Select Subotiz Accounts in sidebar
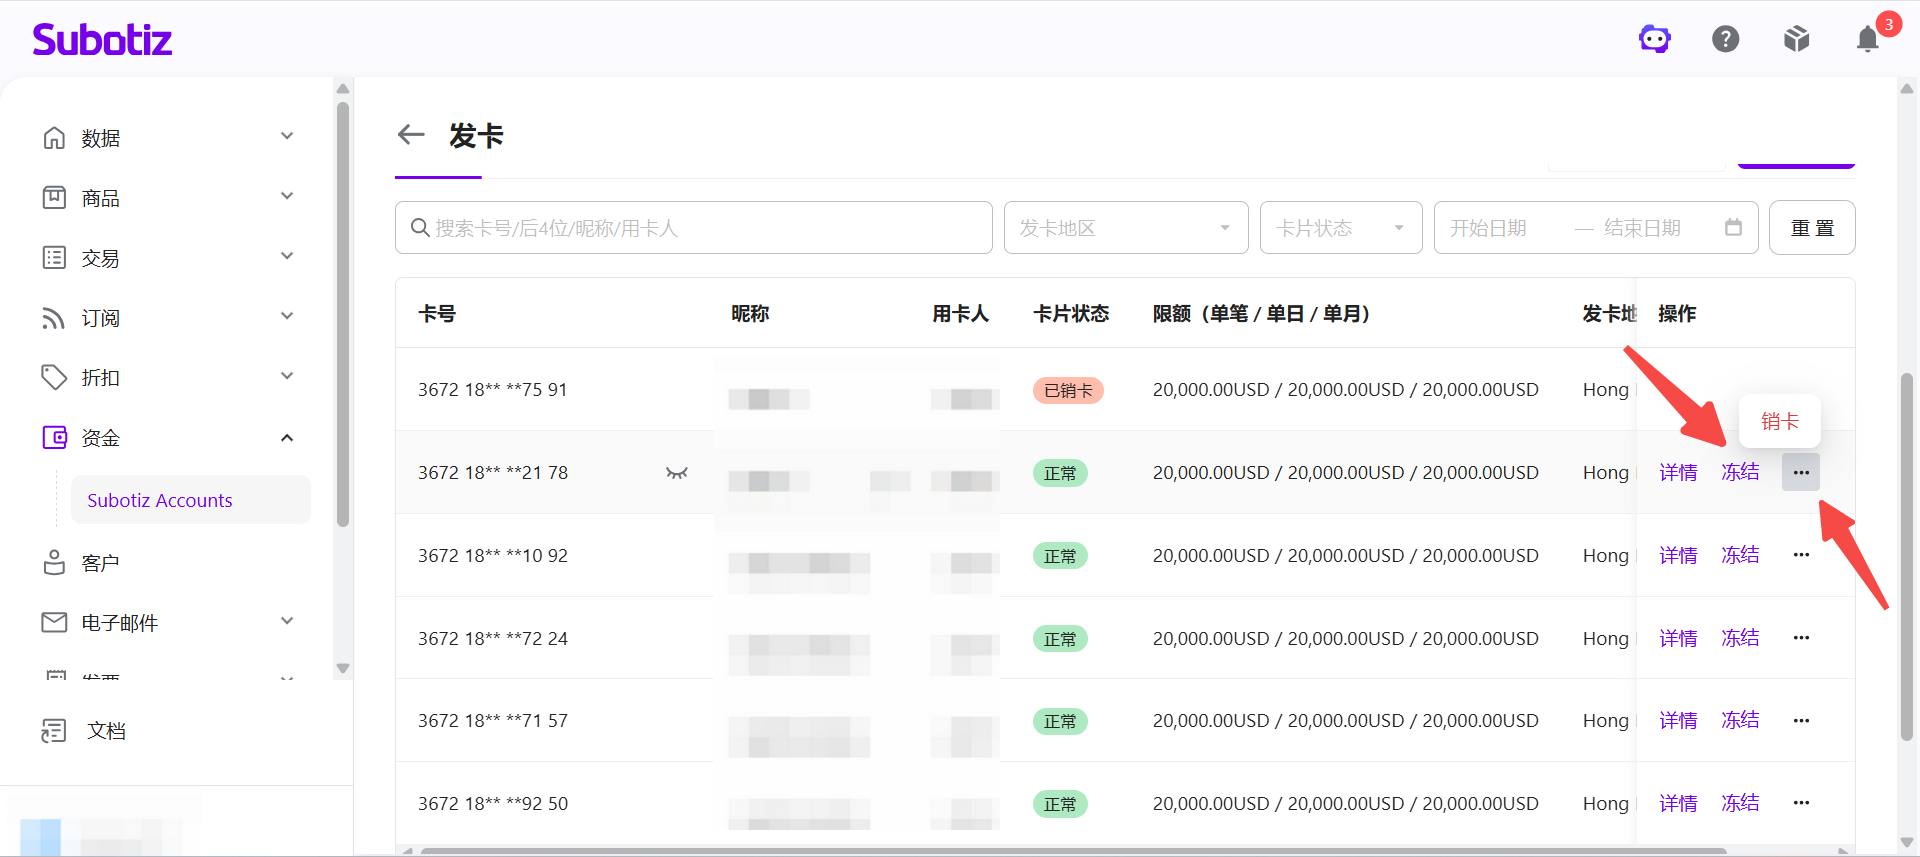 click(x=190, y=500)
